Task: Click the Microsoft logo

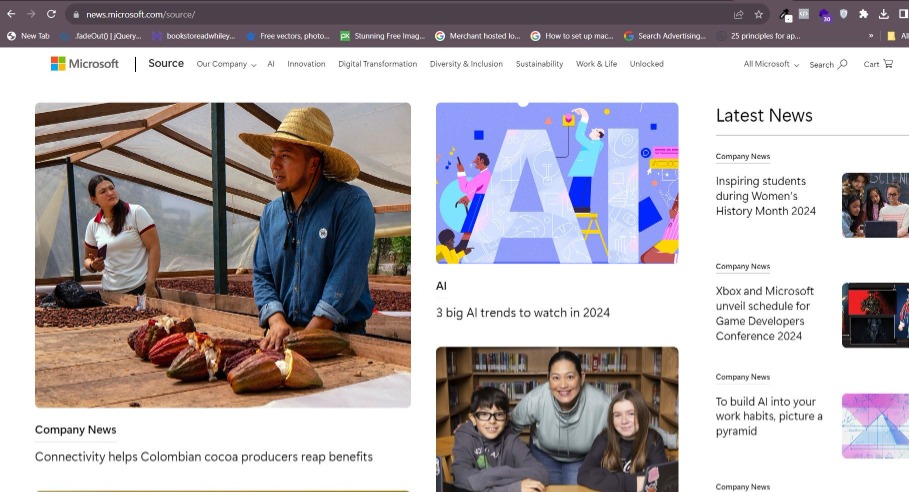Action: [x=85, y=64]
